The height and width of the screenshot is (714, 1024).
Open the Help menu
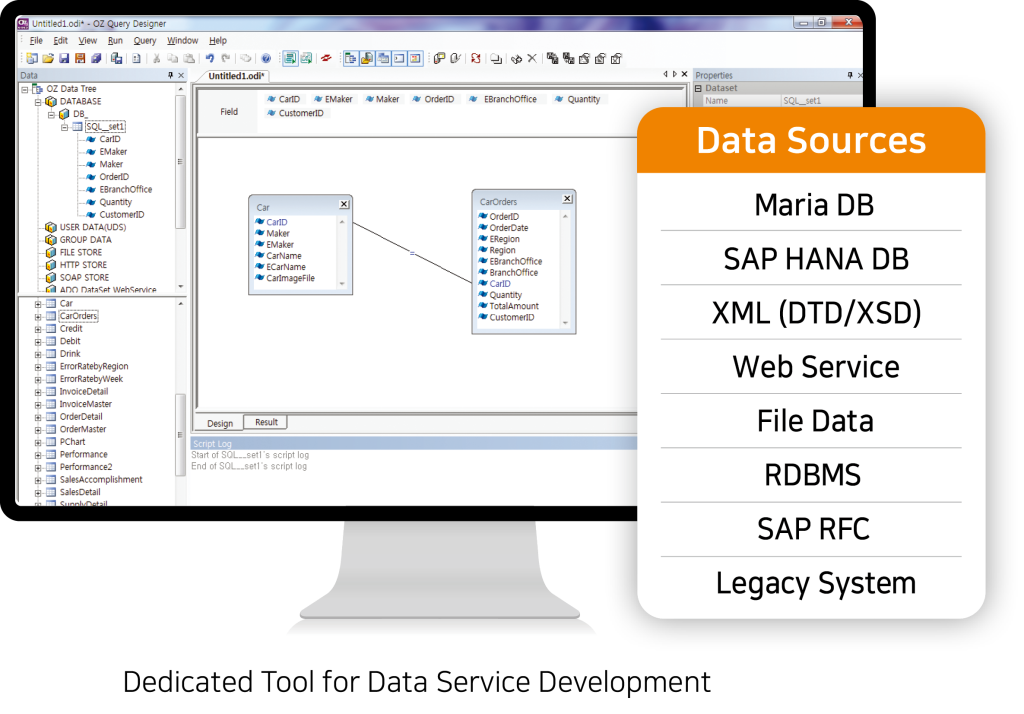pos(217,41)
